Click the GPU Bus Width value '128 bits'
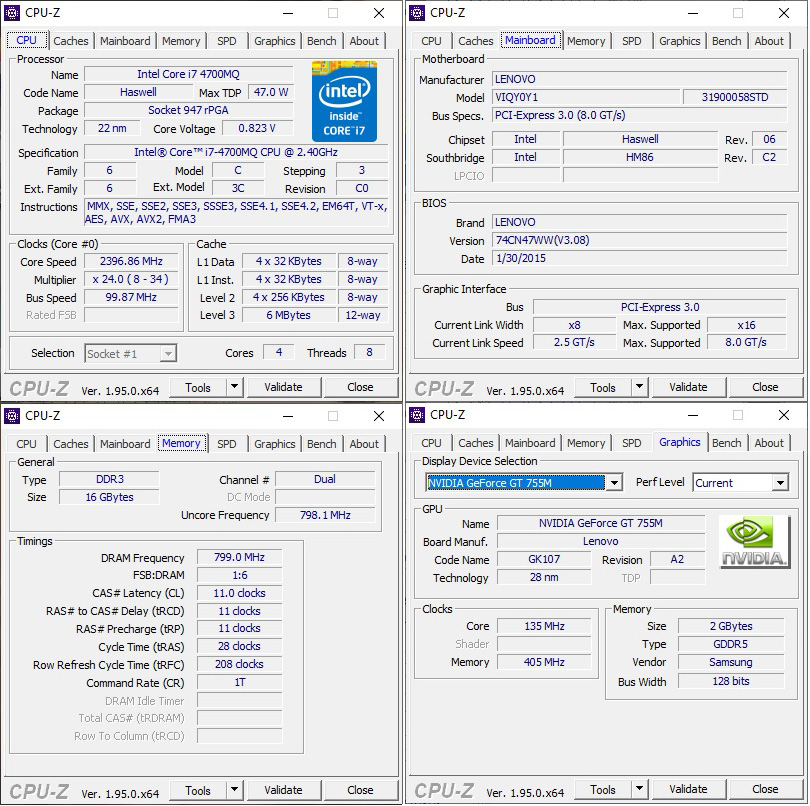 [x=731, y=681]
